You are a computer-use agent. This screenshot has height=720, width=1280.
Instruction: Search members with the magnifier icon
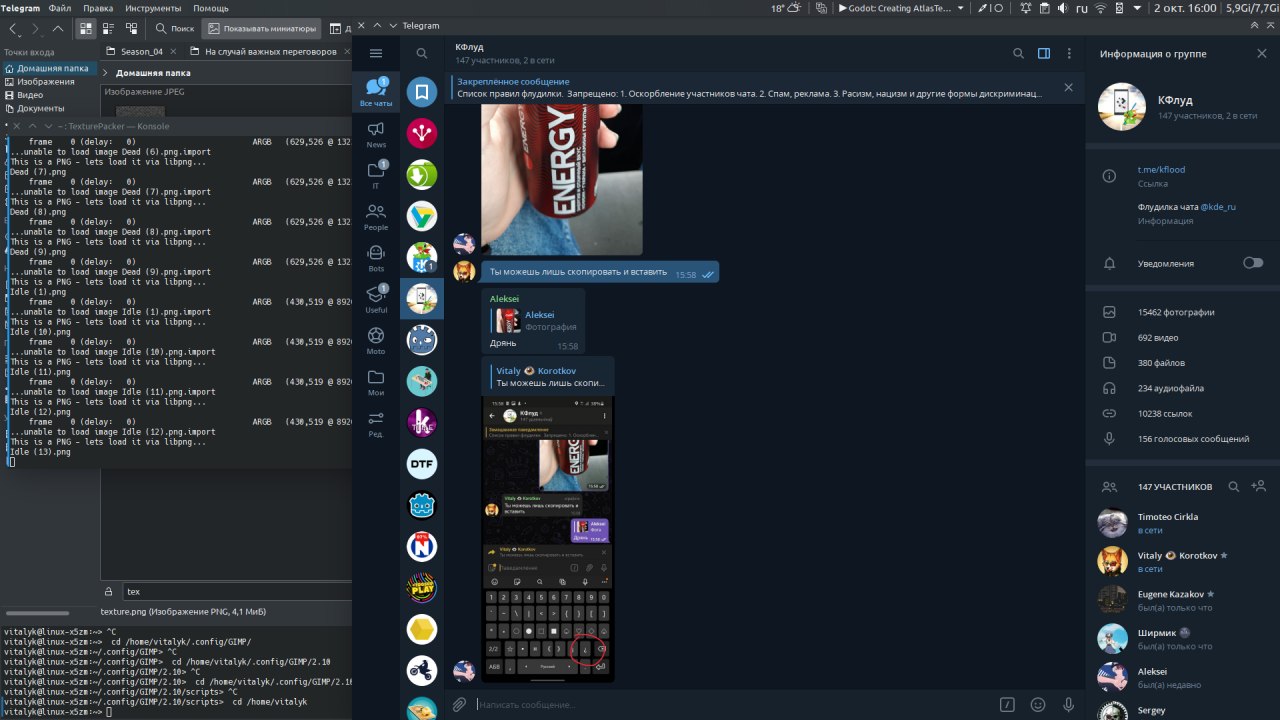click(x=1234, y=486)
